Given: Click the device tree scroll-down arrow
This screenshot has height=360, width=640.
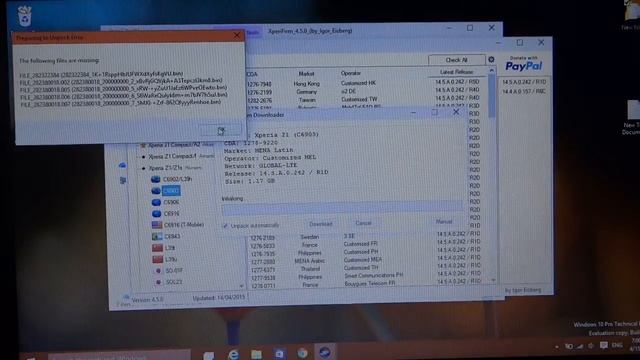Looking at the screenshot, I should [241, 286].
